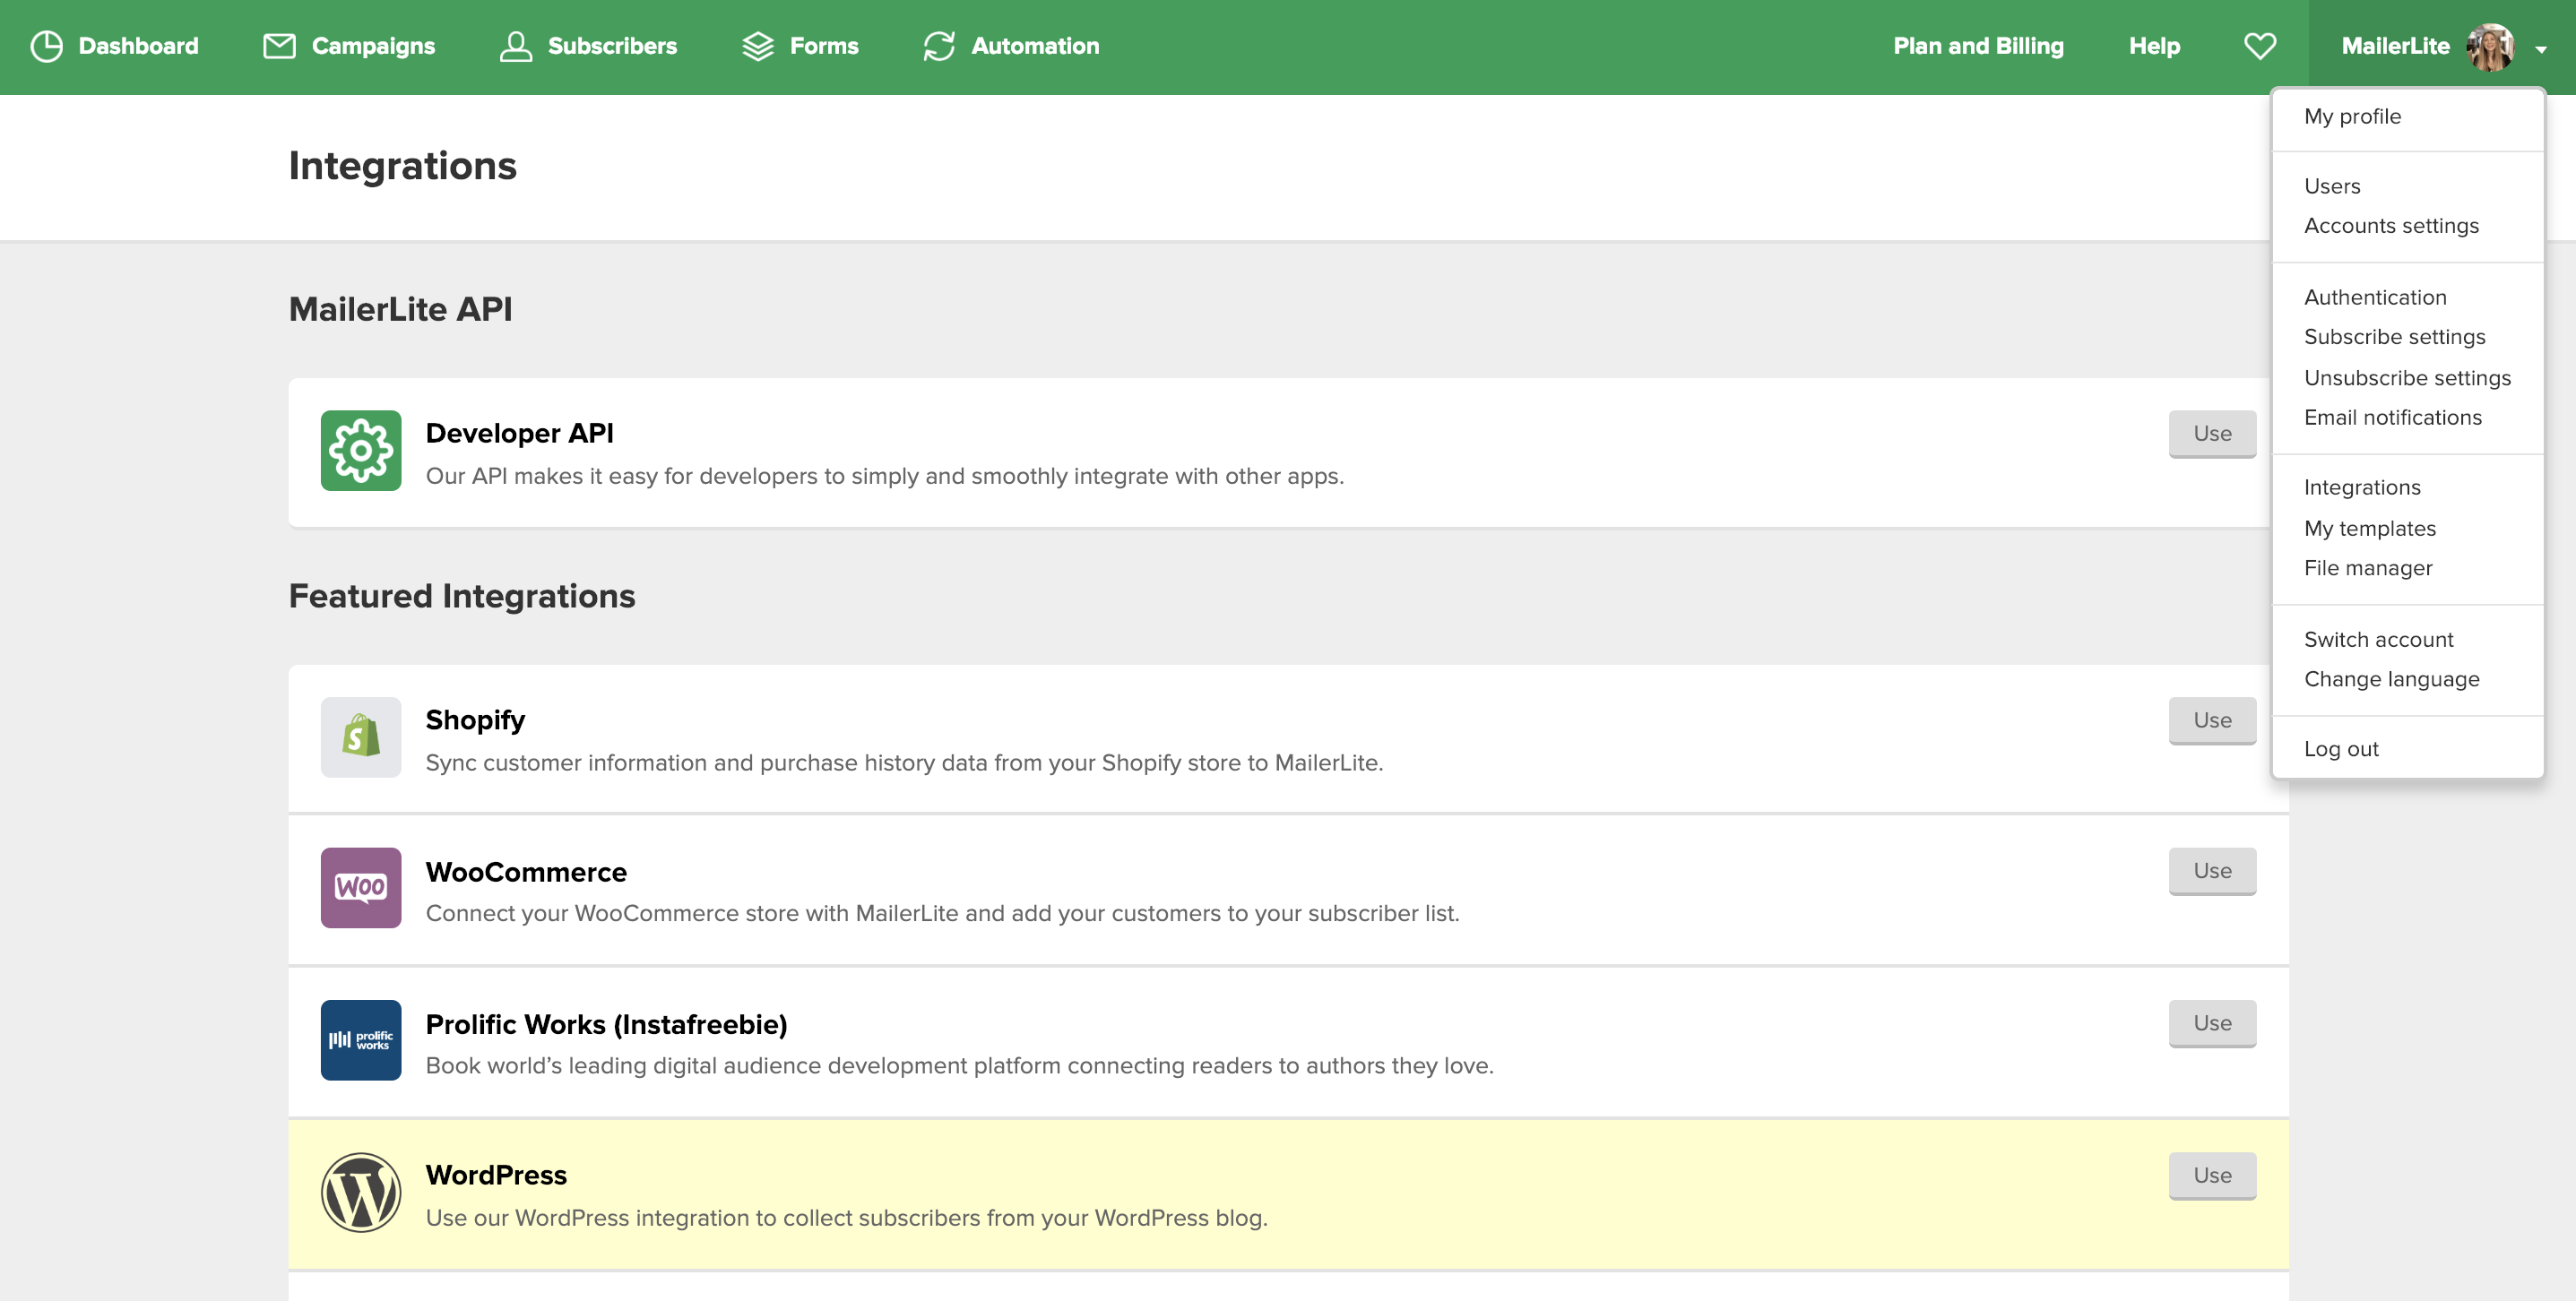2576x1301 pixels.
Task: Open Subscribe settings menu entry
Action: (2394, 337)
